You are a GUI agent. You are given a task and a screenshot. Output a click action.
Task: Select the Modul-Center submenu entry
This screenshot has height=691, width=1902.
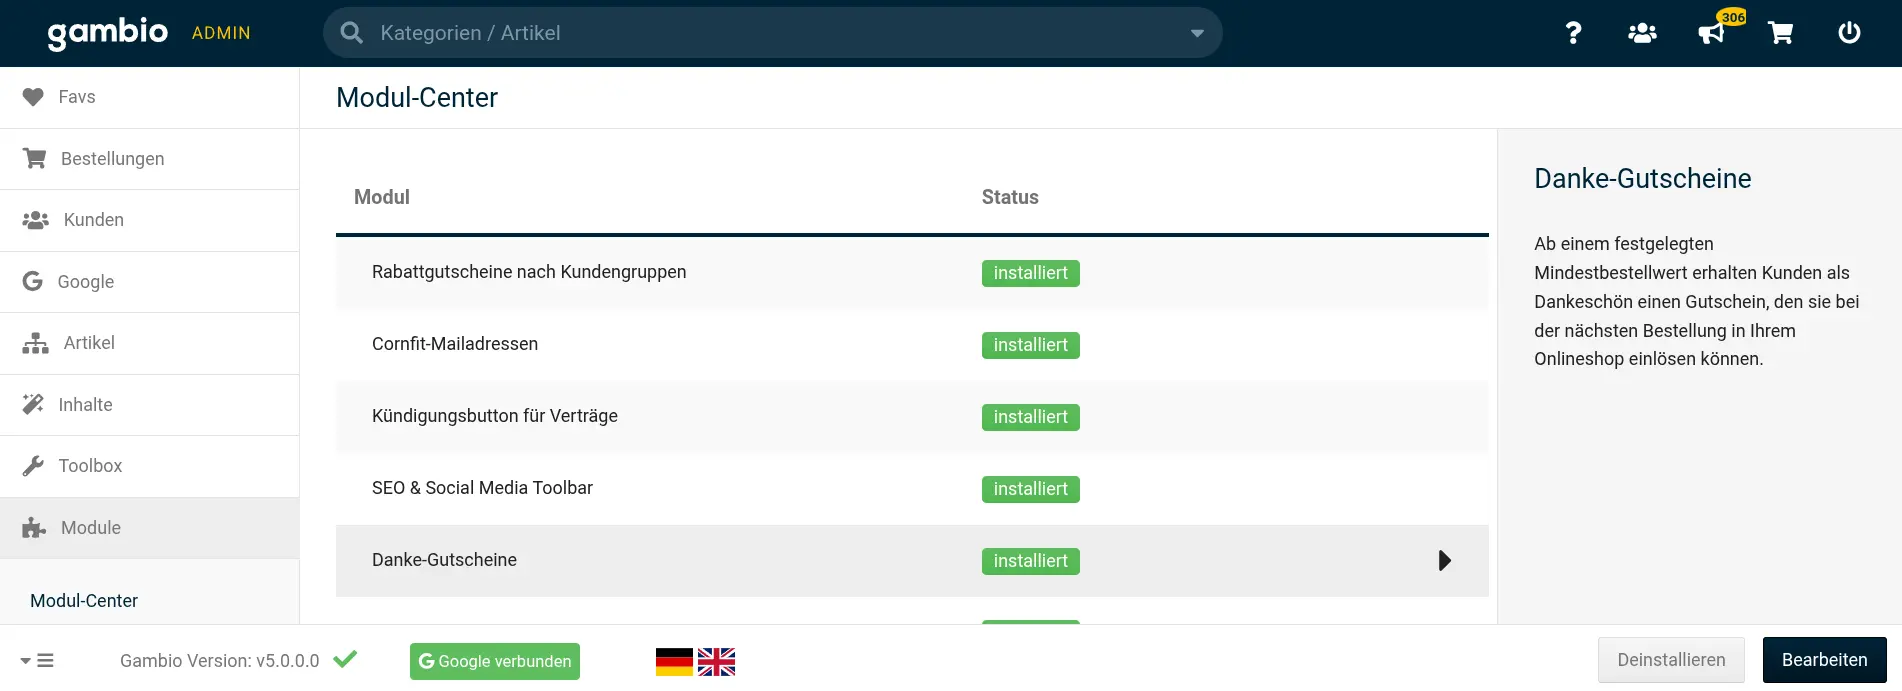coord(84,601)
